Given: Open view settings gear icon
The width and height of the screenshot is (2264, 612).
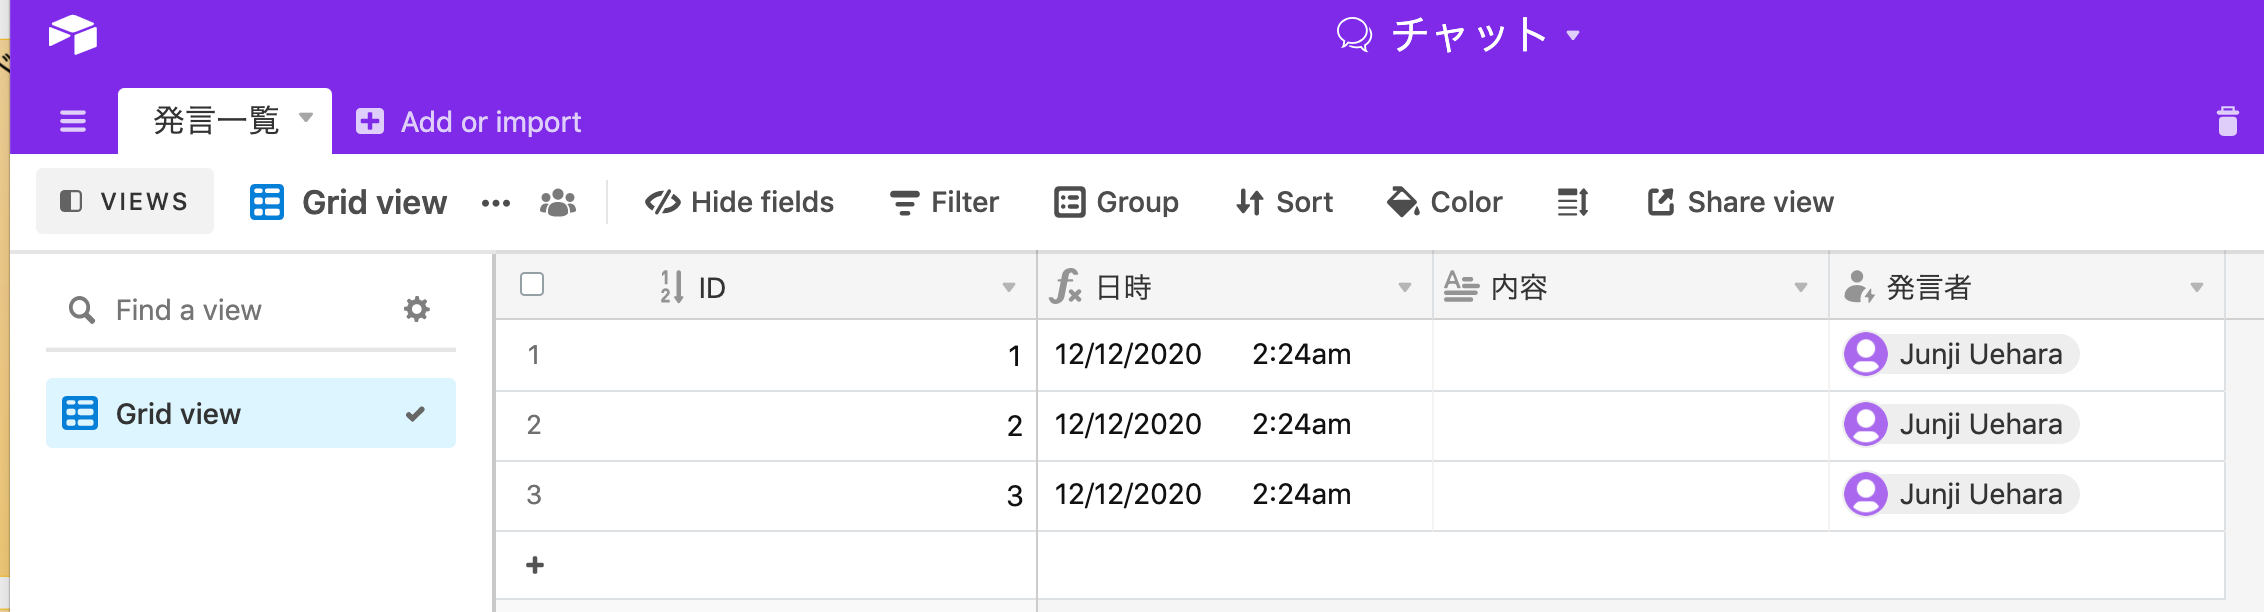Looking at the screenshot, I should 416,309.
